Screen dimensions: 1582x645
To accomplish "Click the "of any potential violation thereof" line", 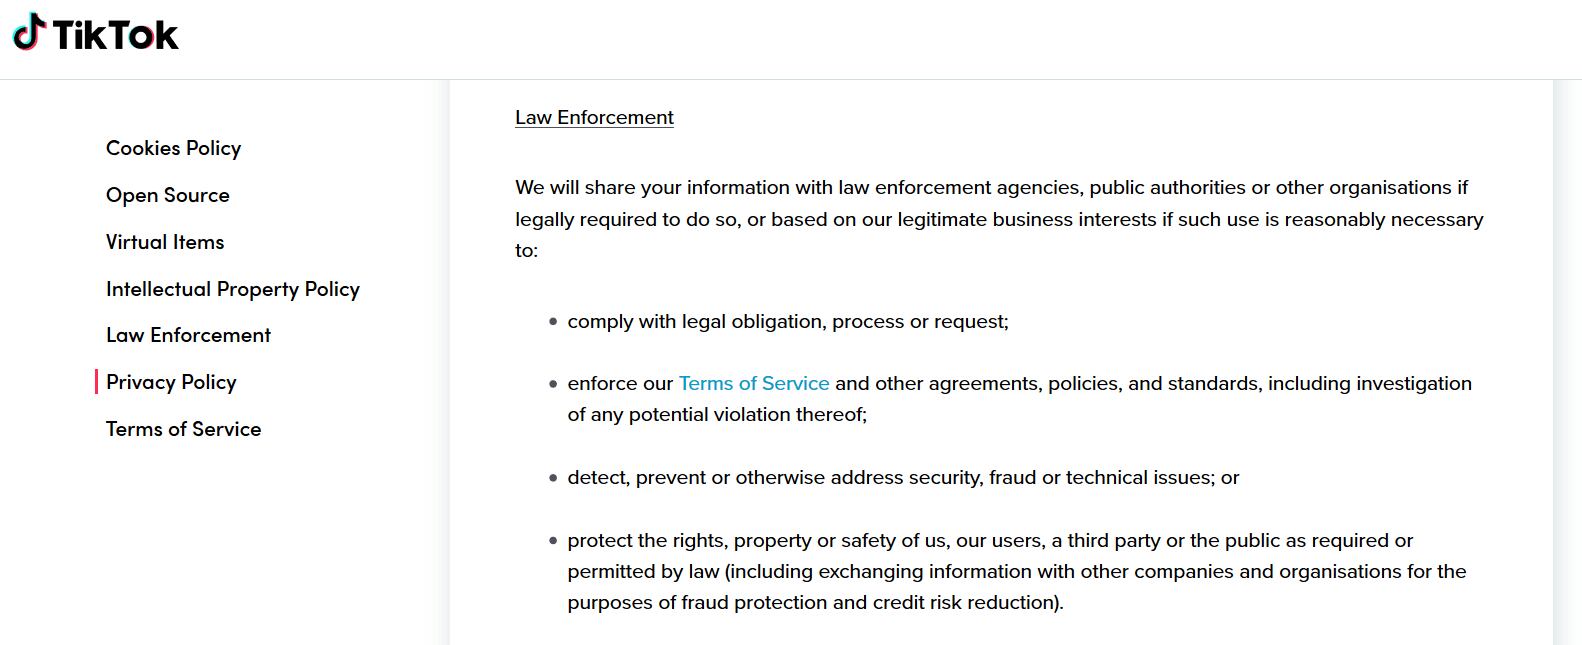I will pos(716,414).
